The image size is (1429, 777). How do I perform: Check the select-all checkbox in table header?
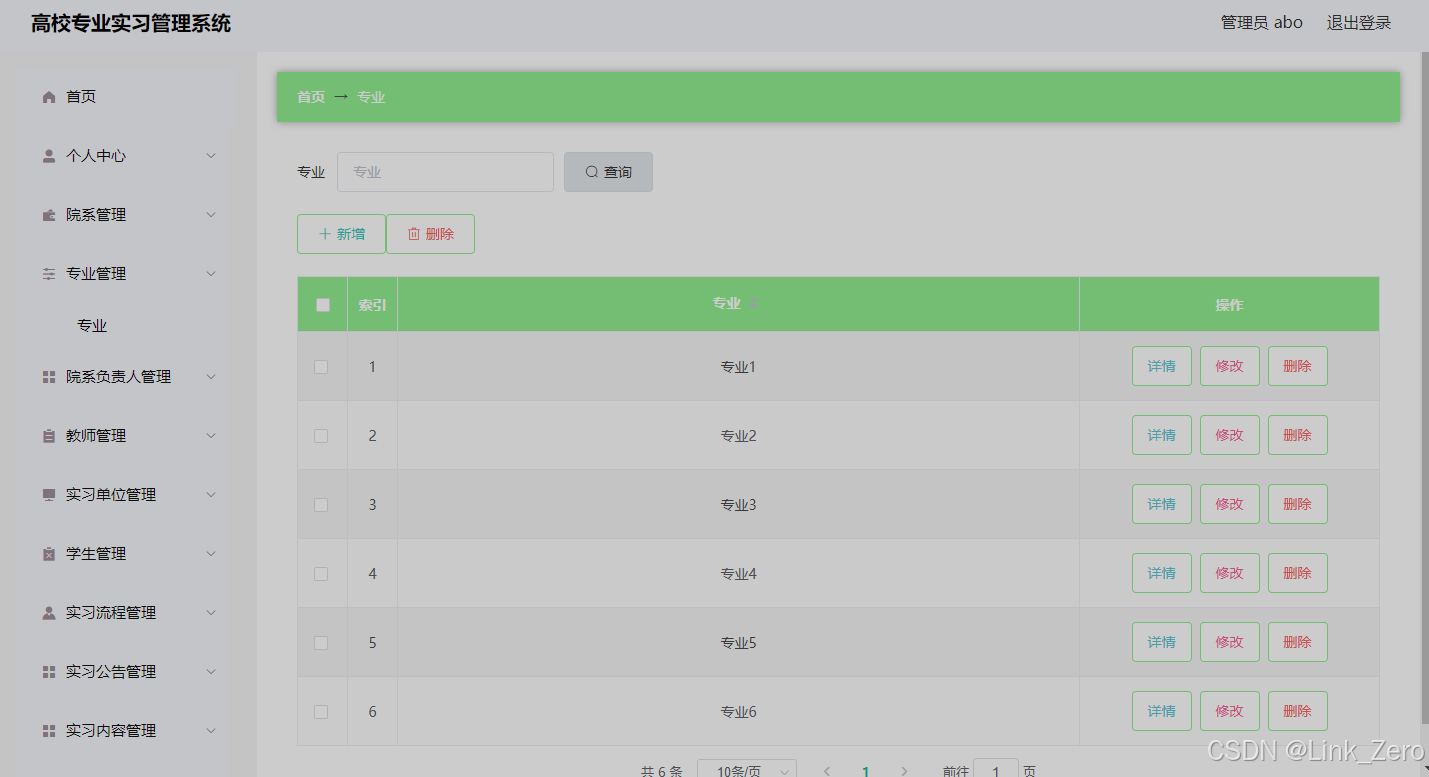click(x=321, y=304)
